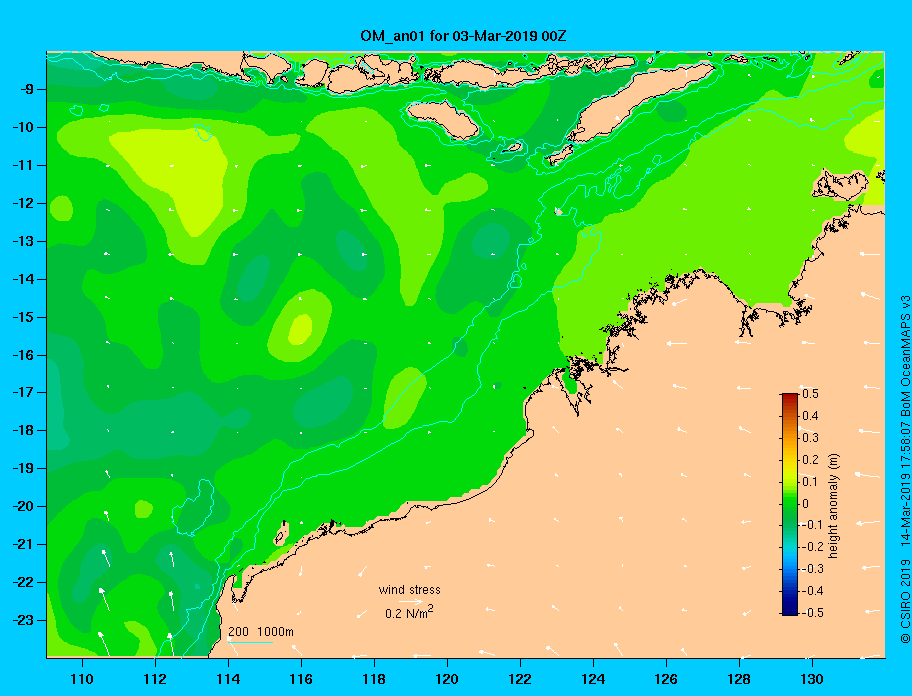Image resolution: width=912 pixels, height=696 pixels.
Task: Click the 0.3 tick label on color bar
Action: click(810, 438)
